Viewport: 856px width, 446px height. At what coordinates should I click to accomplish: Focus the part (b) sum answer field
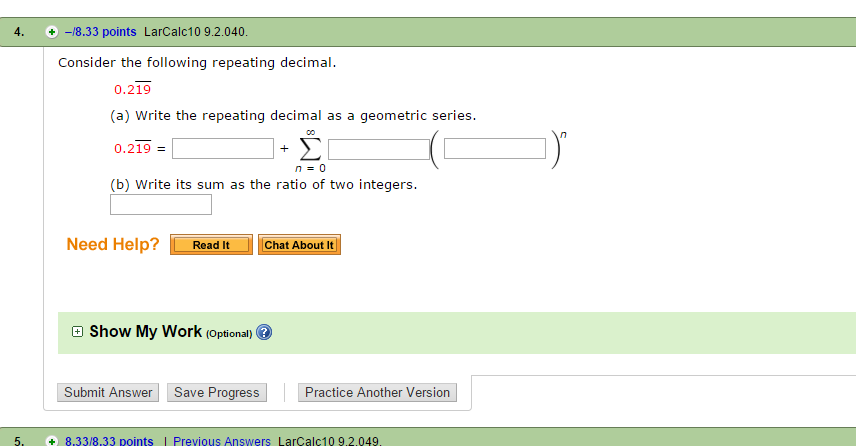161,205
